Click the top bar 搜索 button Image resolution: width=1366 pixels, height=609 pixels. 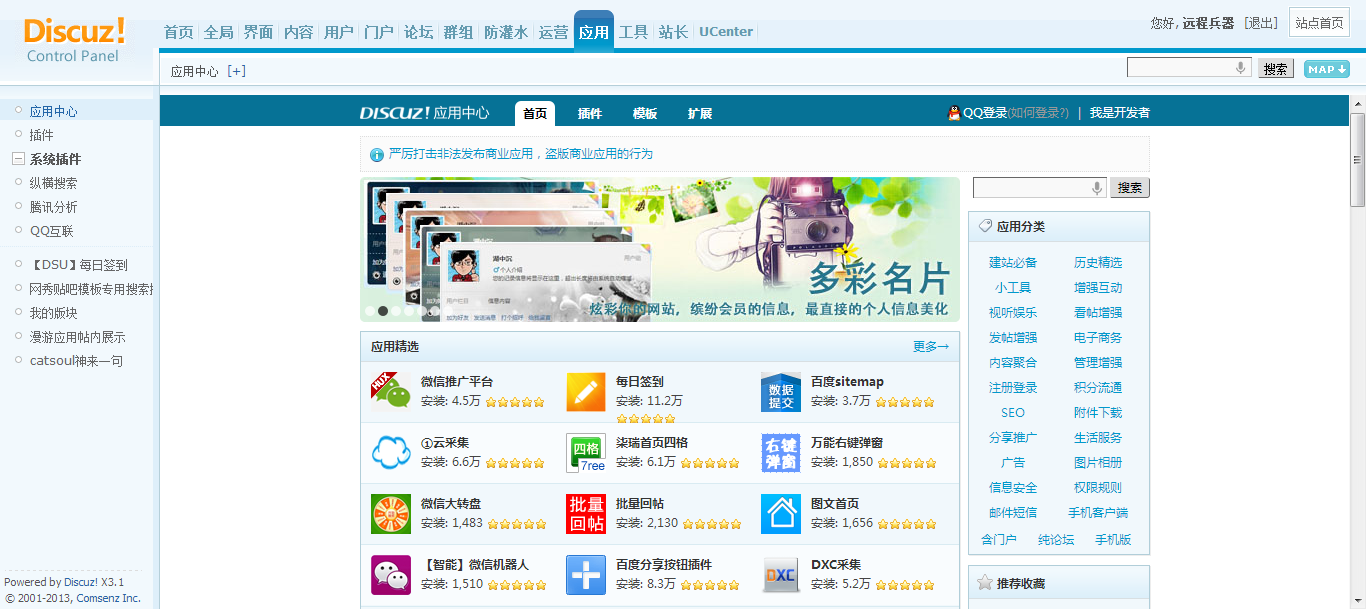pos(1276,68)
